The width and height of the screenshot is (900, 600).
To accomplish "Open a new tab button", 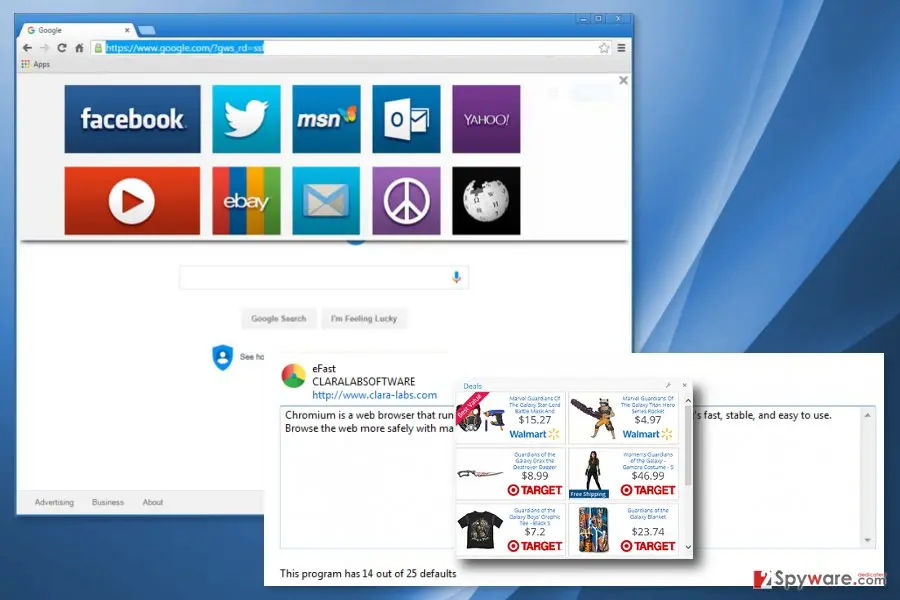I will (x=146, y=30).
